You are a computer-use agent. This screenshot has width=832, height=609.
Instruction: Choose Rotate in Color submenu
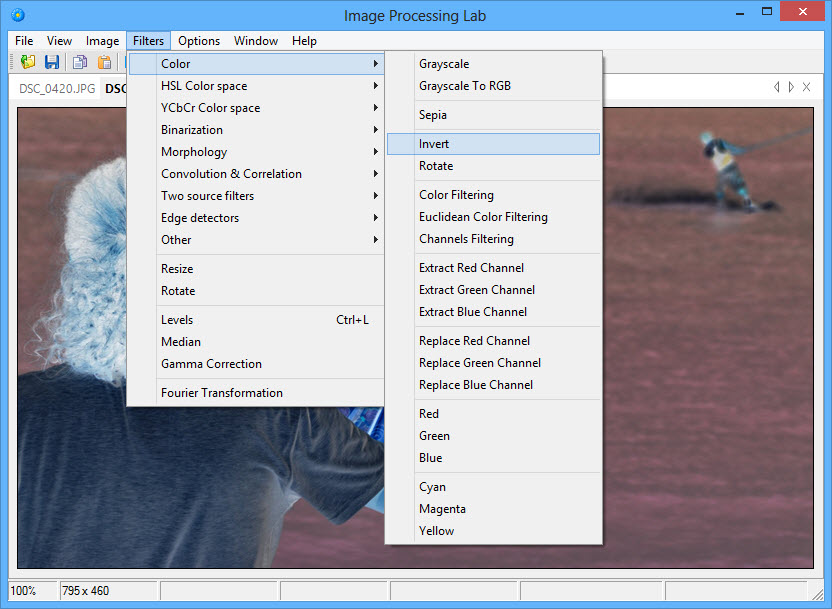493,166
